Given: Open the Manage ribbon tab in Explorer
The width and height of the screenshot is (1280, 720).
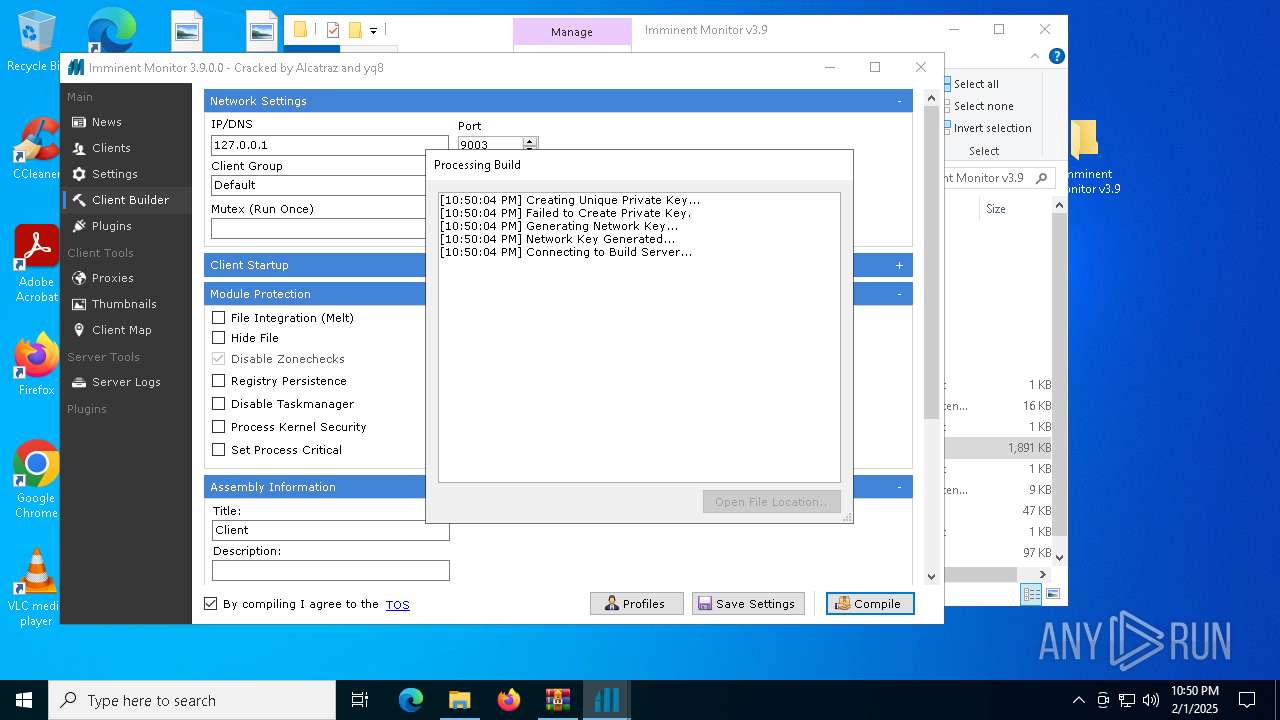Looking at the screenshot, I should 572,32.
